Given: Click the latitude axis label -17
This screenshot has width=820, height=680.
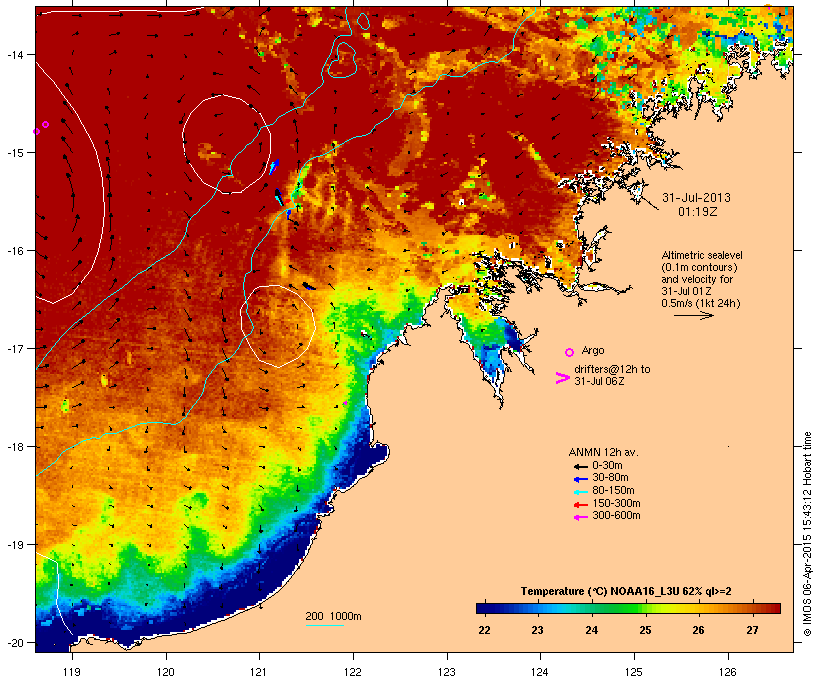Looking at the screenshot, I should click(15, 348).
